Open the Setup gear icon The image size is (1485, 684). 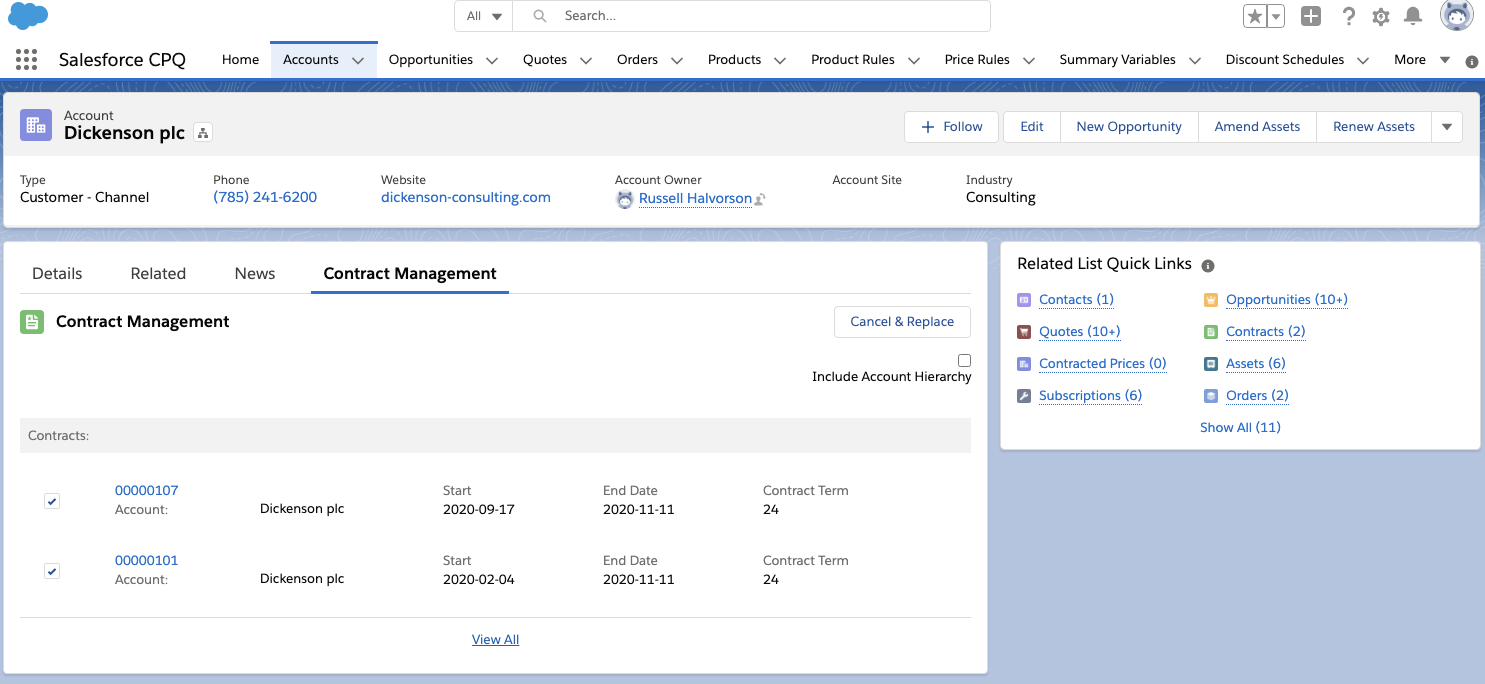pyautogui.click(x=1381, y=16)
